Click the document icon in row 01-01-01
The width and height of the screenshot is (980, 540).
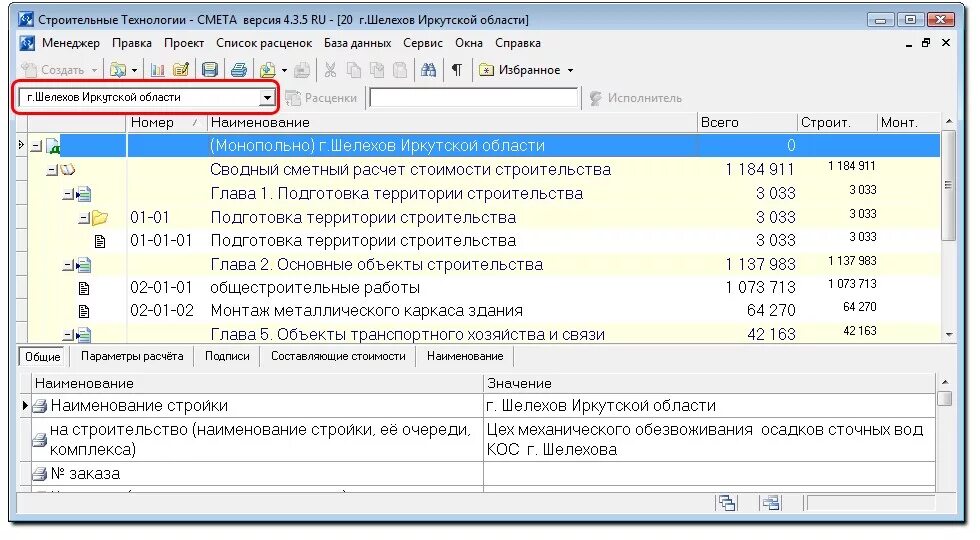pyautogui.click(x=100, y=241)
